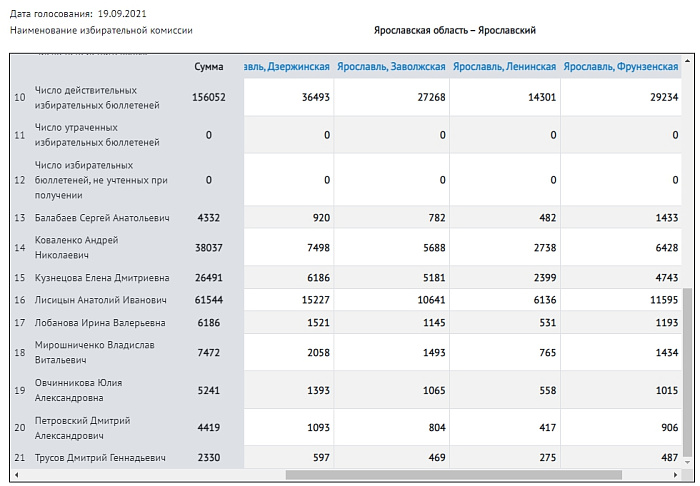The height and width of the screenshot is (486, 700).
Task: Click the Сумма value 7472
Action: click(x=208, y=353)
